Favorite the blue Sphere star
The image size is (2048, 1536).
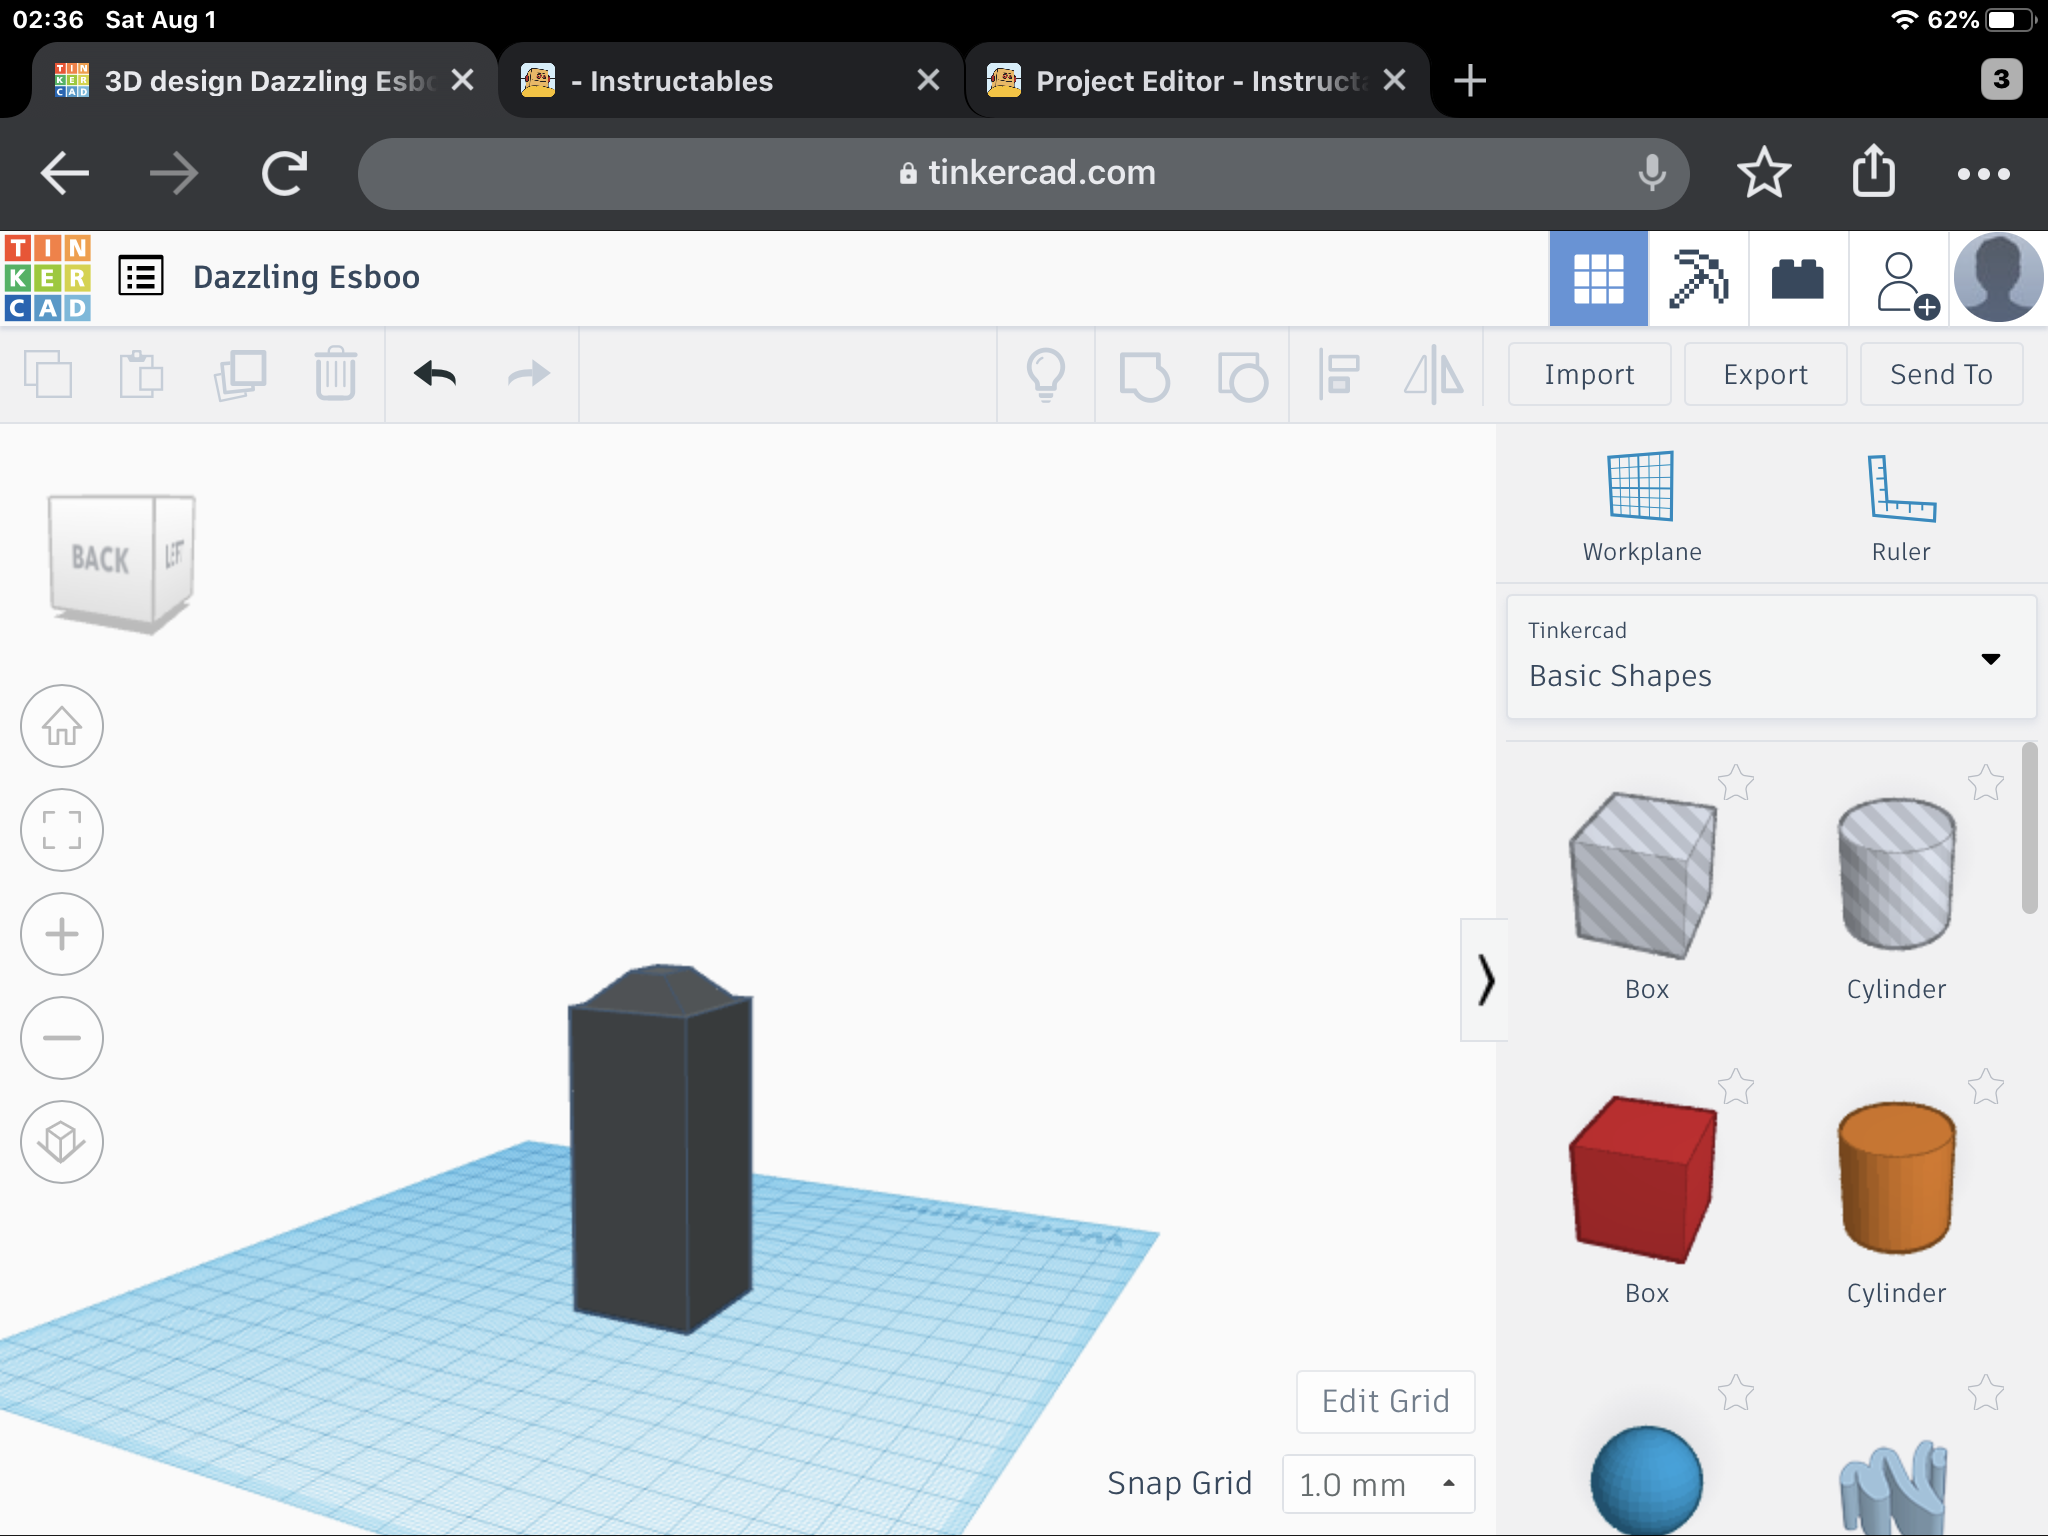(1736, 1393)
